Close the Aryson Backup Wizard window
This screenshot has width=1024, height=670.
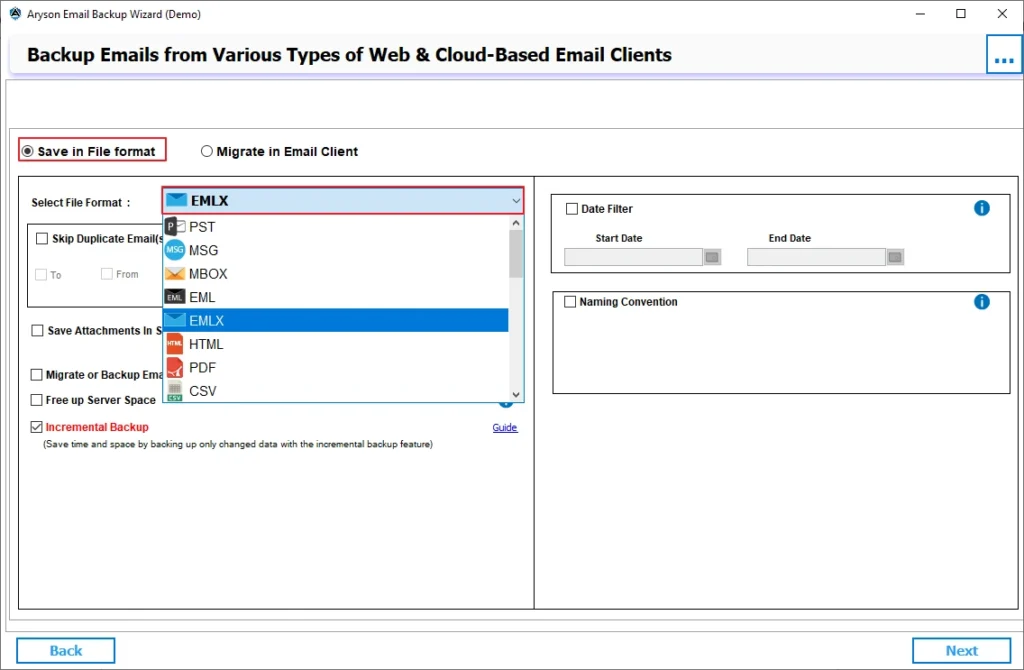[x=1002, y=14]
